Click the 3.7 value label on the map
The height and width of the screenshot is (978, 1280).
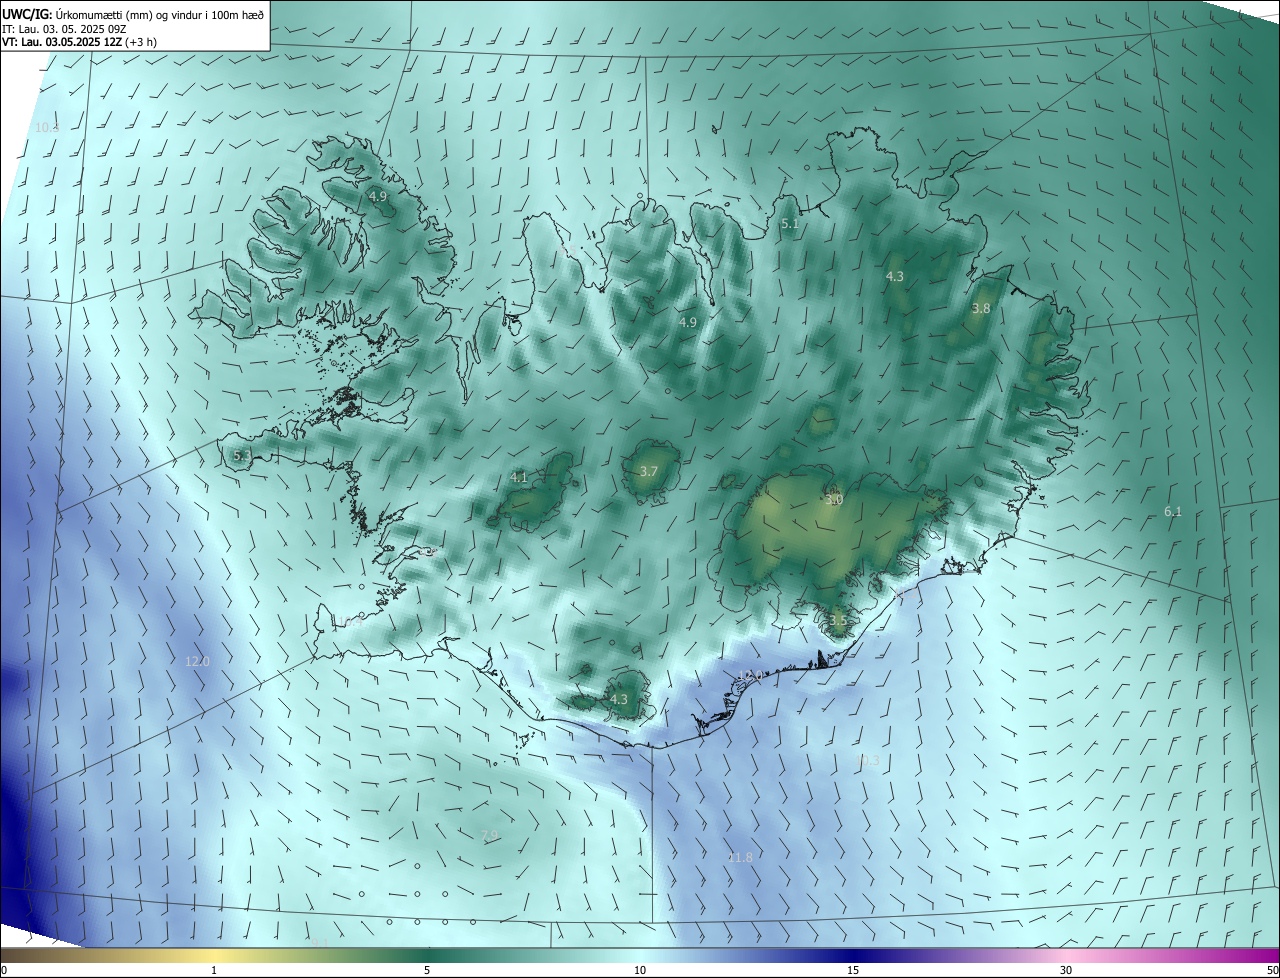649,471
